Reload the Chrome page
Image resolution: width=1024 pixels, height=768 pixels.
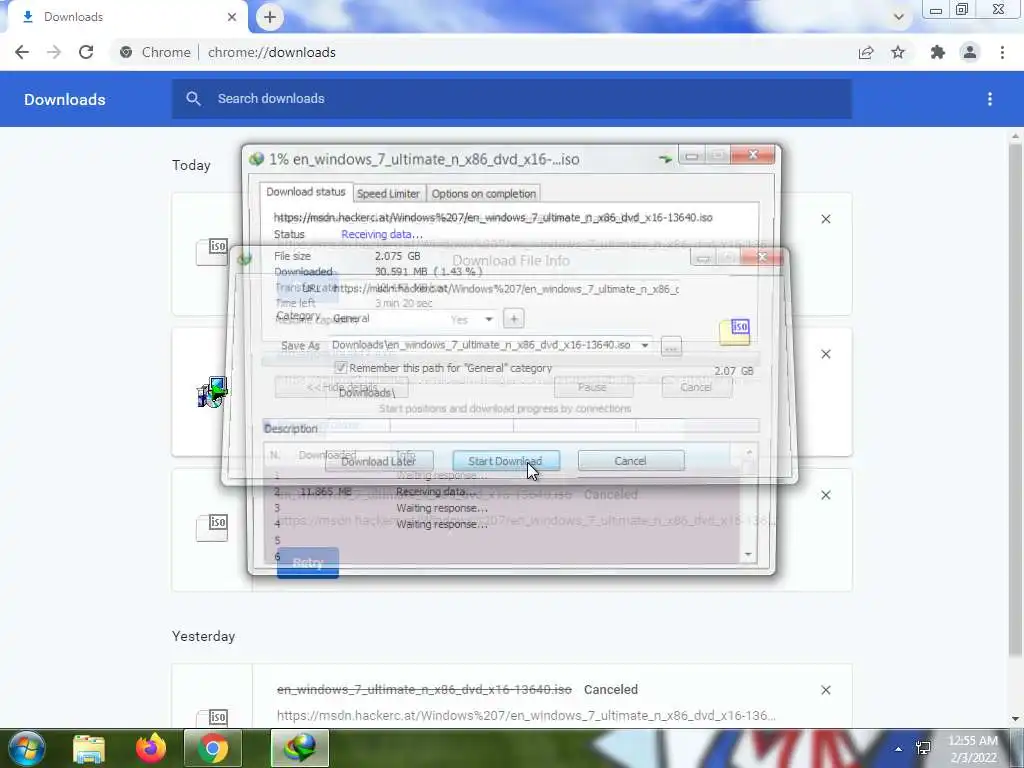pyautogui.click(x=86, y=52)
